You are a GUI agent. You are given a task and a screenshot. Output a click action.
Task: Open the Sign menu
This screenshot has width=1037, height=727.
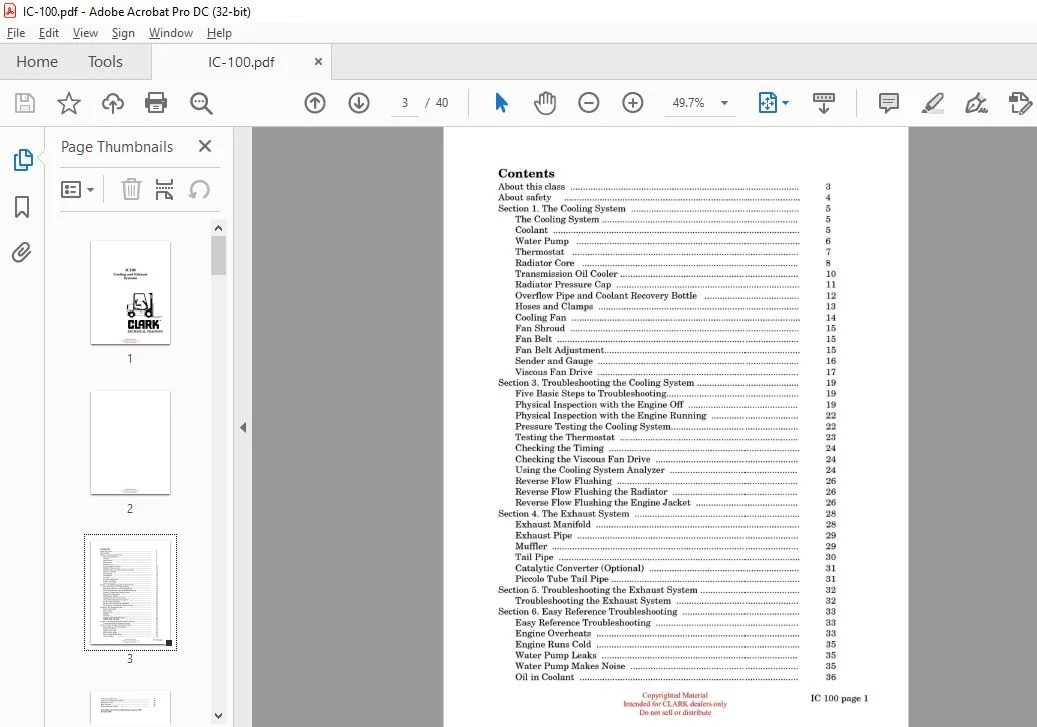tap(123, 33)
